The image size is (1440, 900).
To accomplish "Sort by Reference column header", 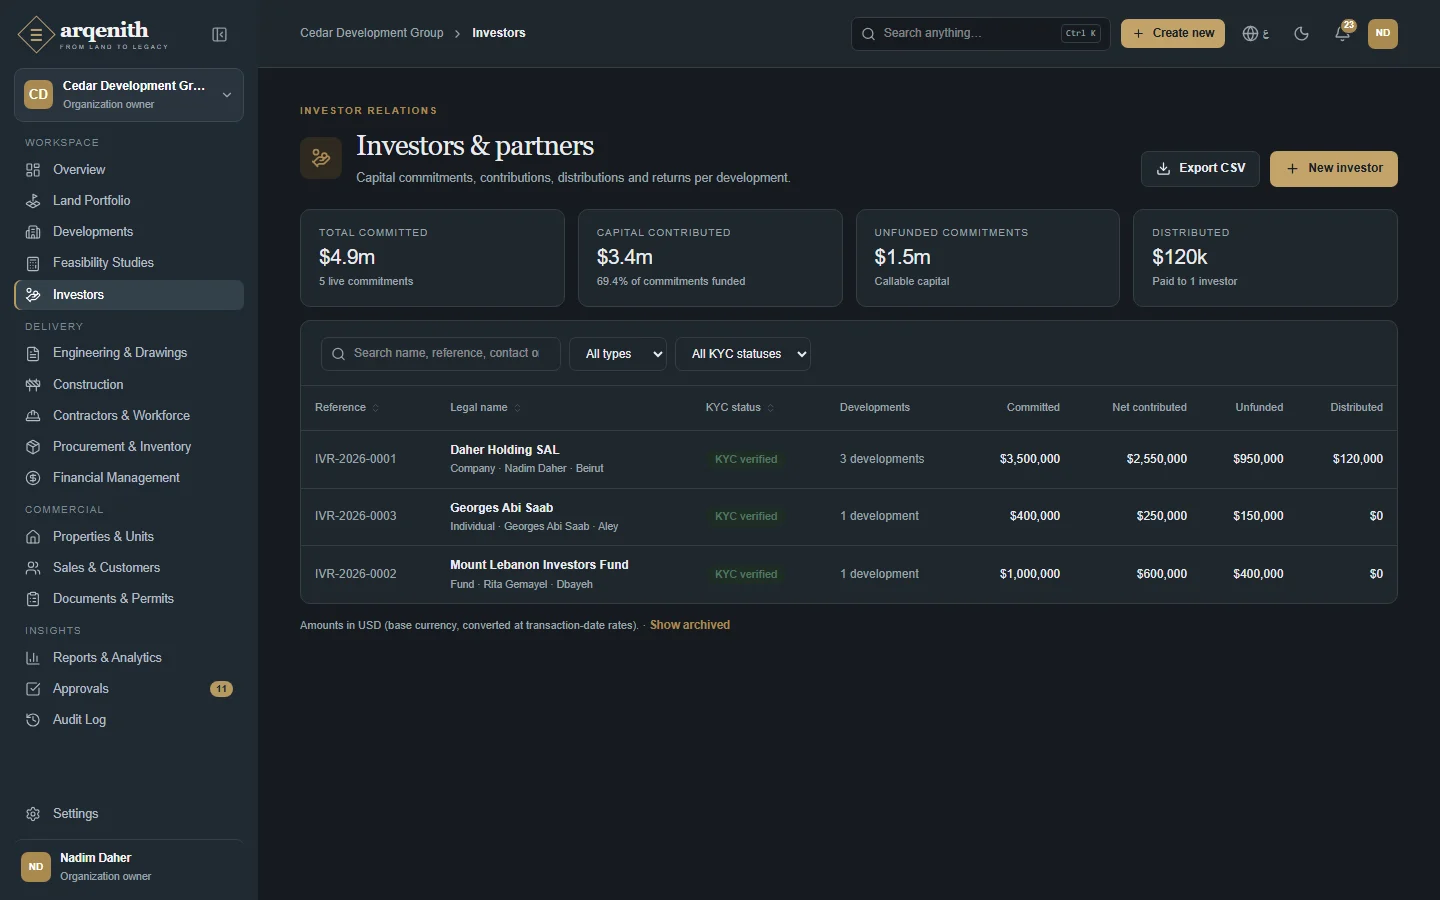I will (x=347, y=408).
